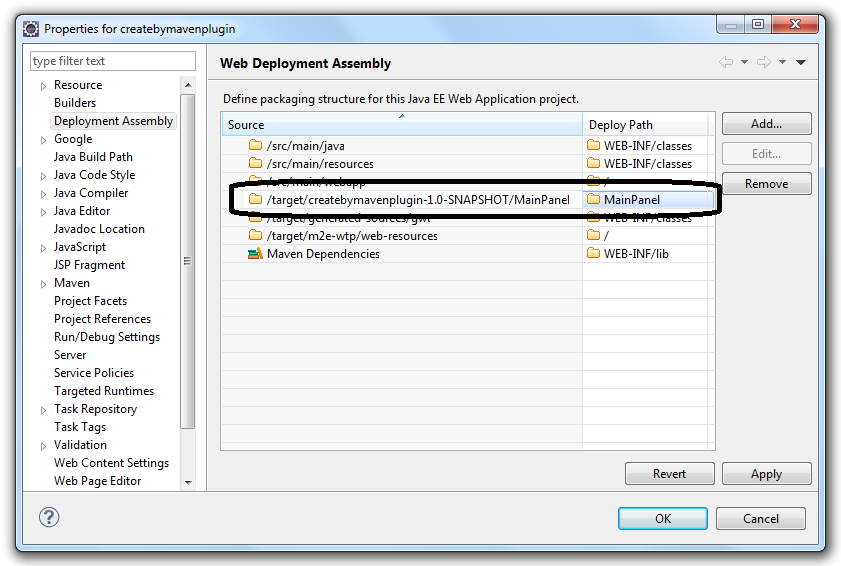This screenshot has height=566, width=841.
Task: Open the view menu dropdown triangle
Action: coord(801,62)
